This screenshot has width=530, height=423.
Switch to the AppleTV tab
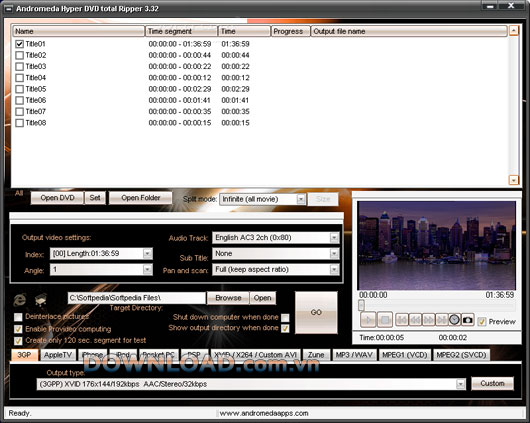pos(58,355)
